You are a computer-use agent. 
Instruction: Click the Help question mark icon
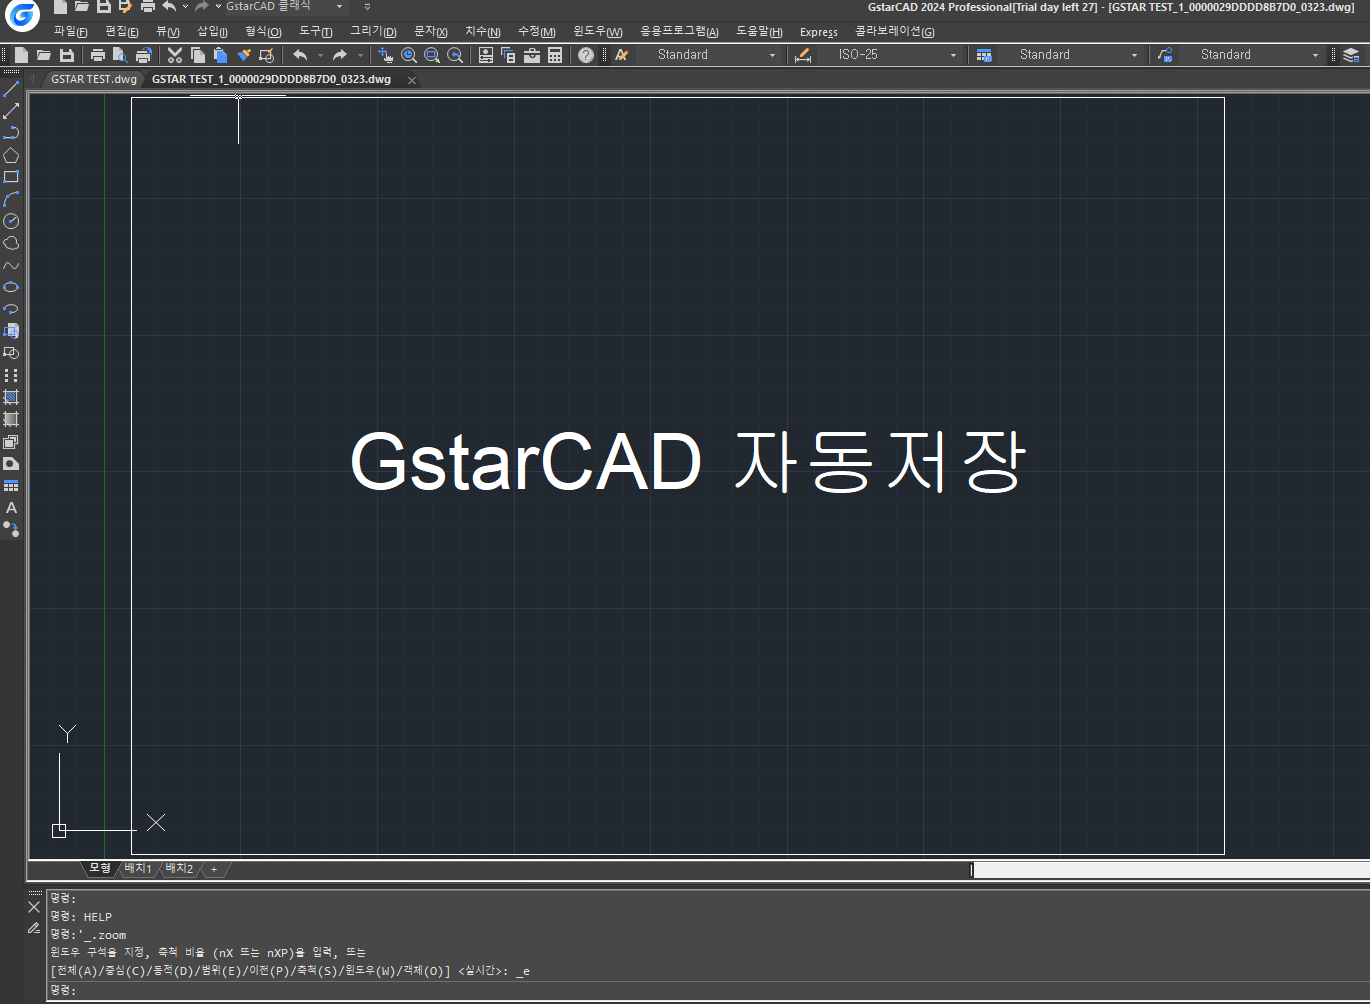point(586,55)
